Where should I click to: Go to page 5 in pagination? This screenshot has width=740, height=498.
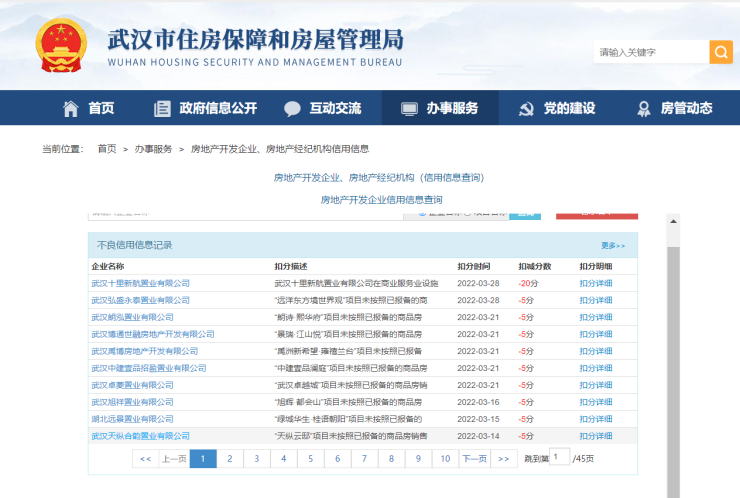click(311, 458)
